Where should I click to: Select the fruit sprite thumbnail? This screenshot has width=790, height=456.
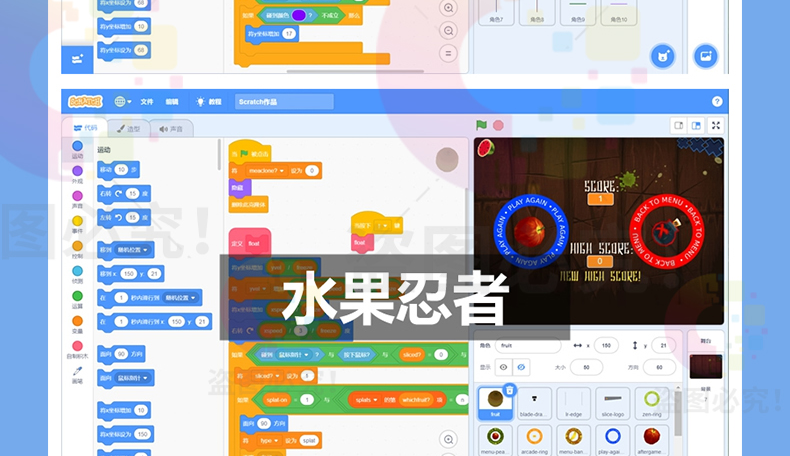pos(495,403)
